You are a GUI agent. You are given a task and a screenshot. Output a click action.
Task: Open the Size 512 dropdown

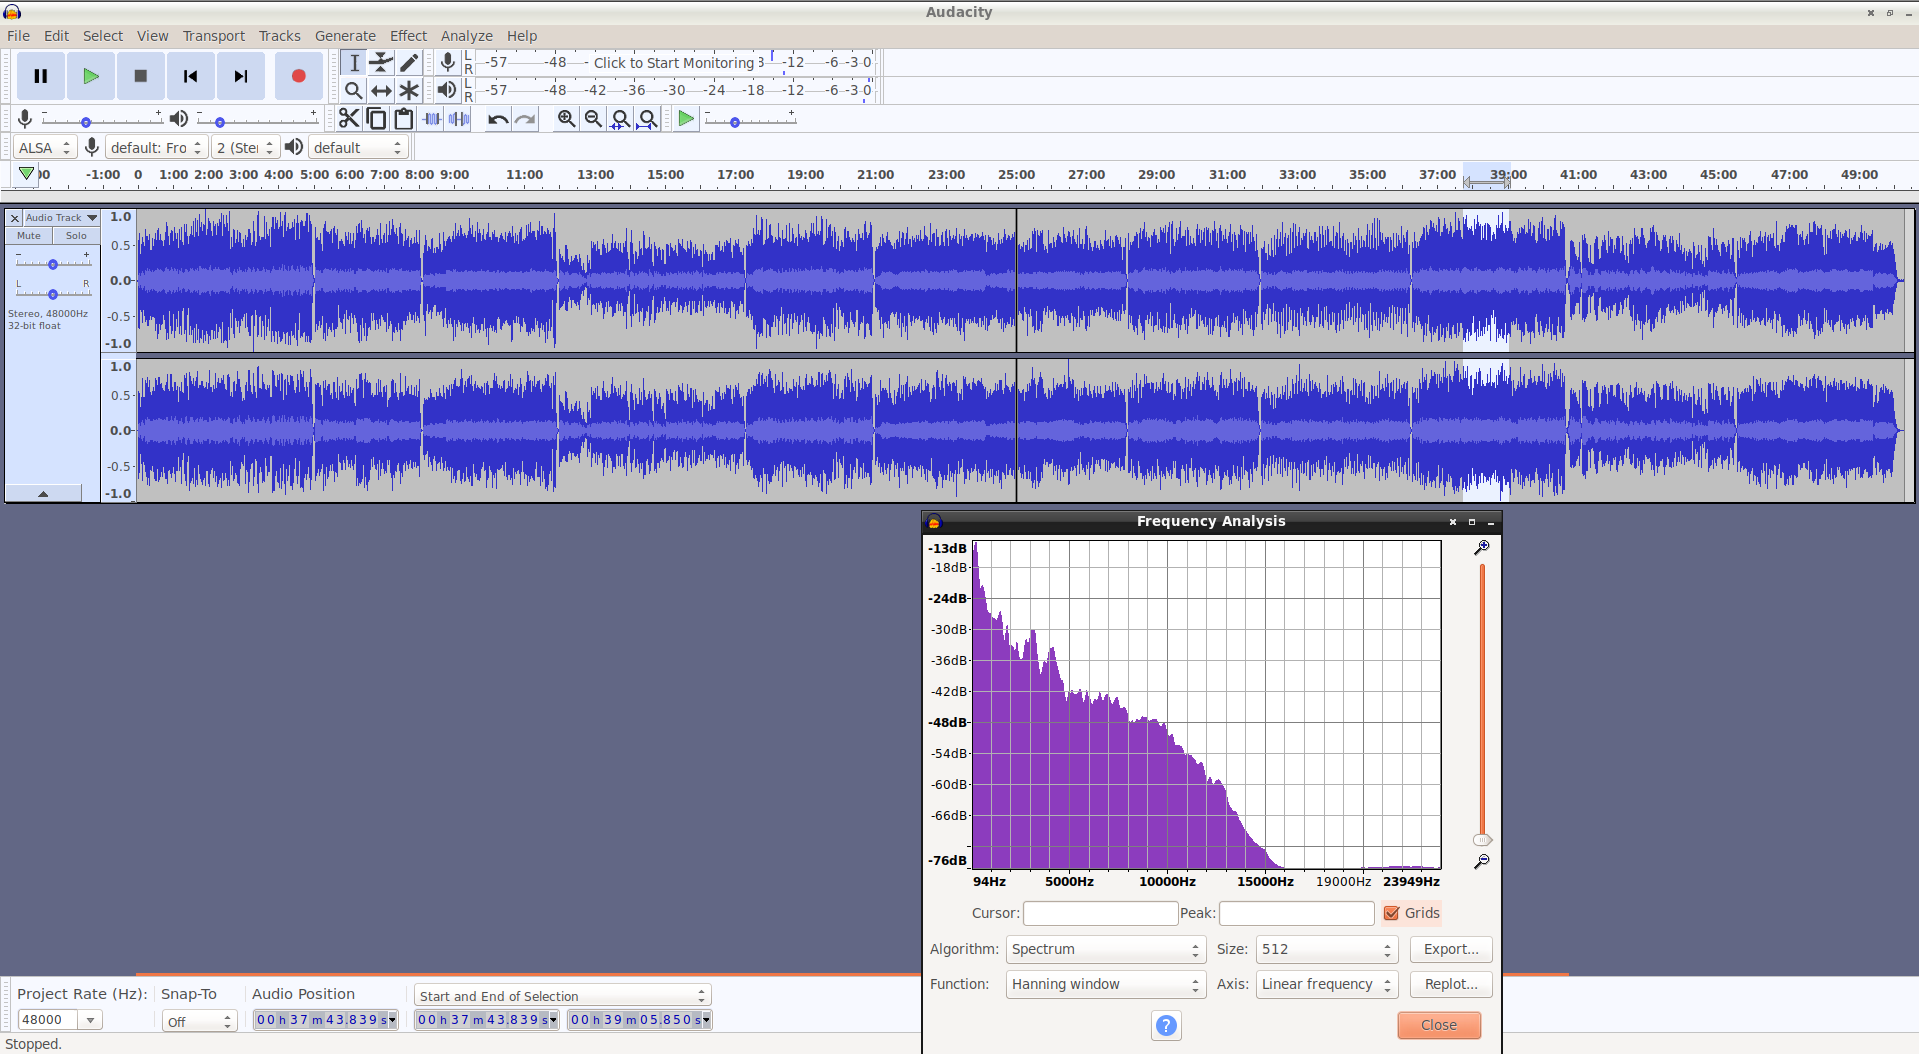[x=1326, y=949]
